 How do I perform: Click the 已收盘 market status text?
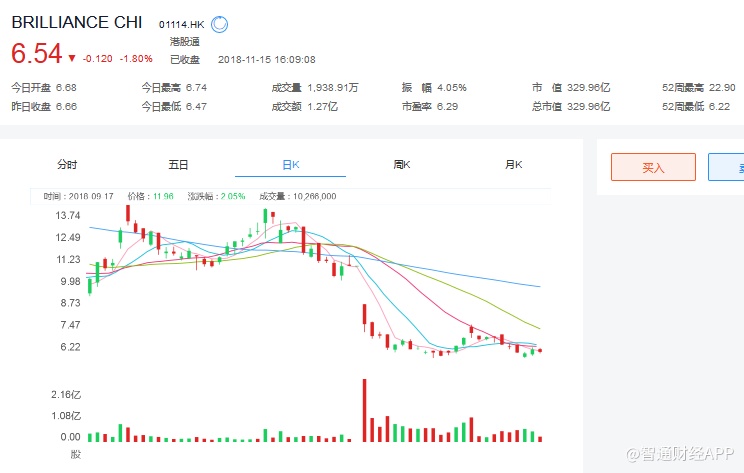tap(187, 58)
